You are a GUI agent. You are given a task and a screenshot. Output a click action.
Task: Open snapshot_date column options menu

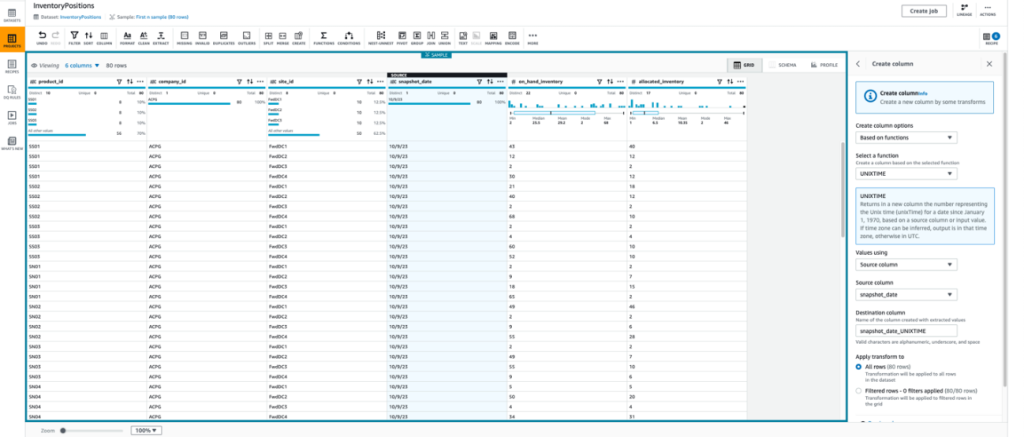point(500,82)
